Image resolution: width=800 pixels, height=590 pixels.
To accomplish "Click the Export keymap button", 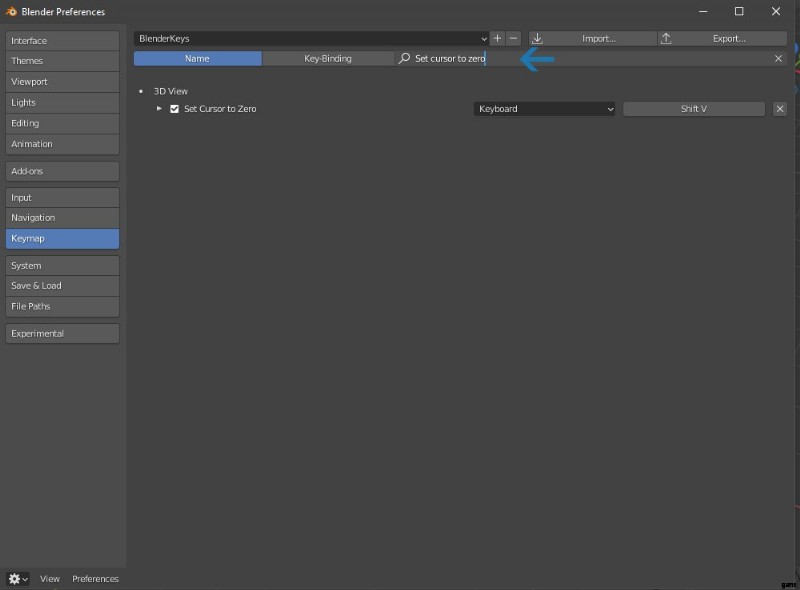I will 722,38.
